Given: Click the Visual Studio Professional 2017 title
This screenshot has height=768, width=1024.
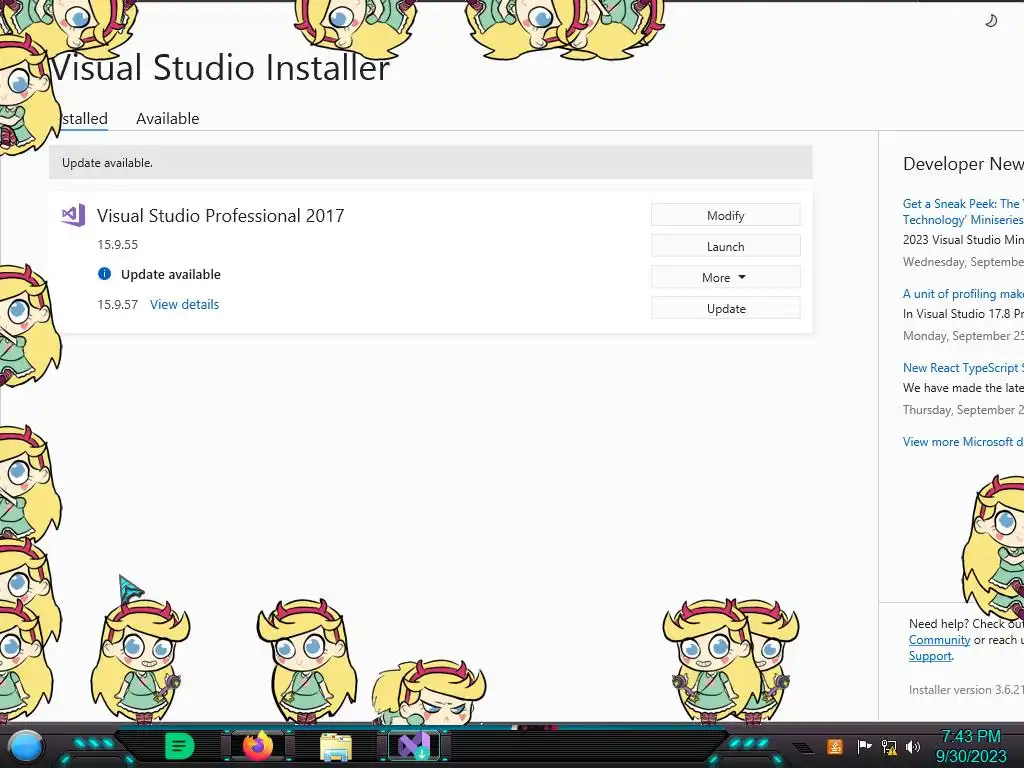Looking at the screenshot, I should point(221,216).
